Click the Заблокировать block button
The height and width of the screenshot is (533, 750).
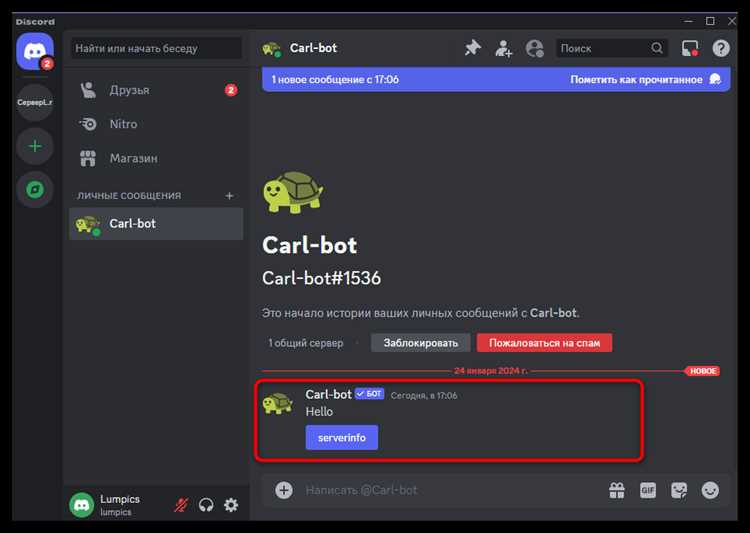click(420, 343)
